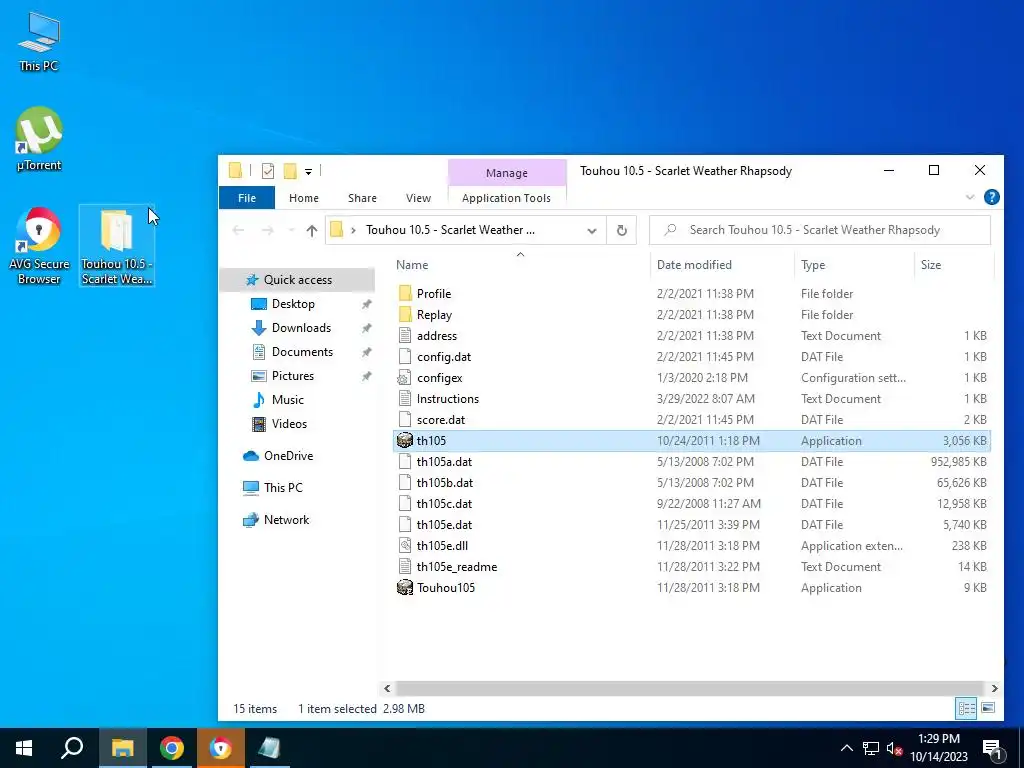The width and height of the screenshot is (1024, 768).
Task: Click the Properties icon in the quick access toolbar
Action: pos(268,171)
